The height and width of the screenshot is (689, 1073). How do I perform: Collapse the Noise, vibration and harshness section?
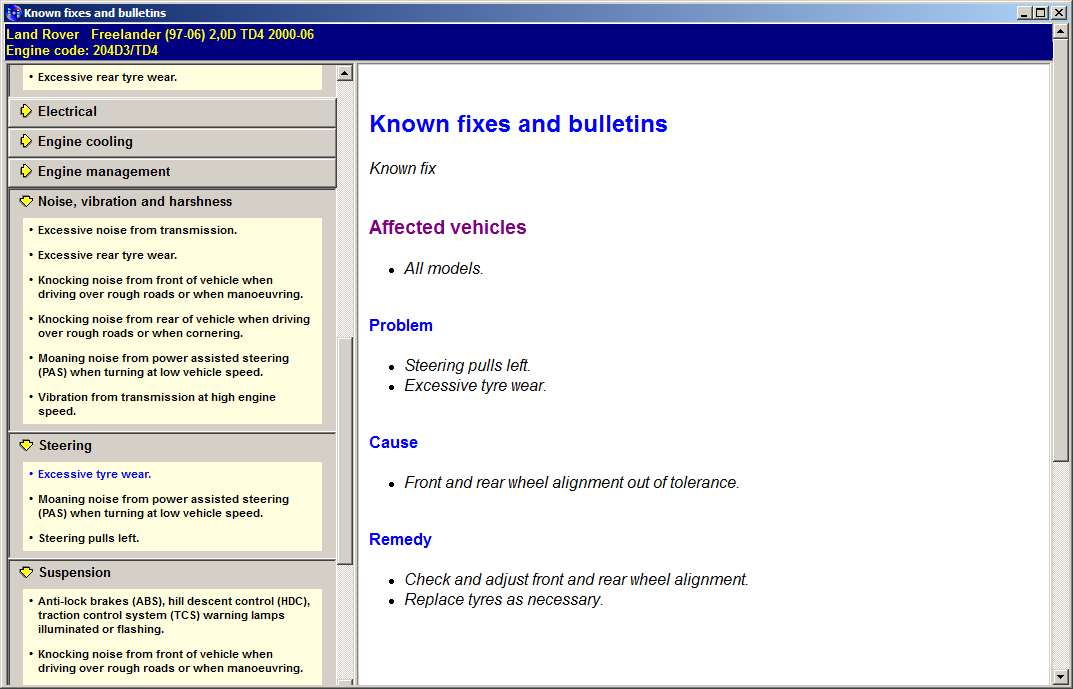click(172, 202)
